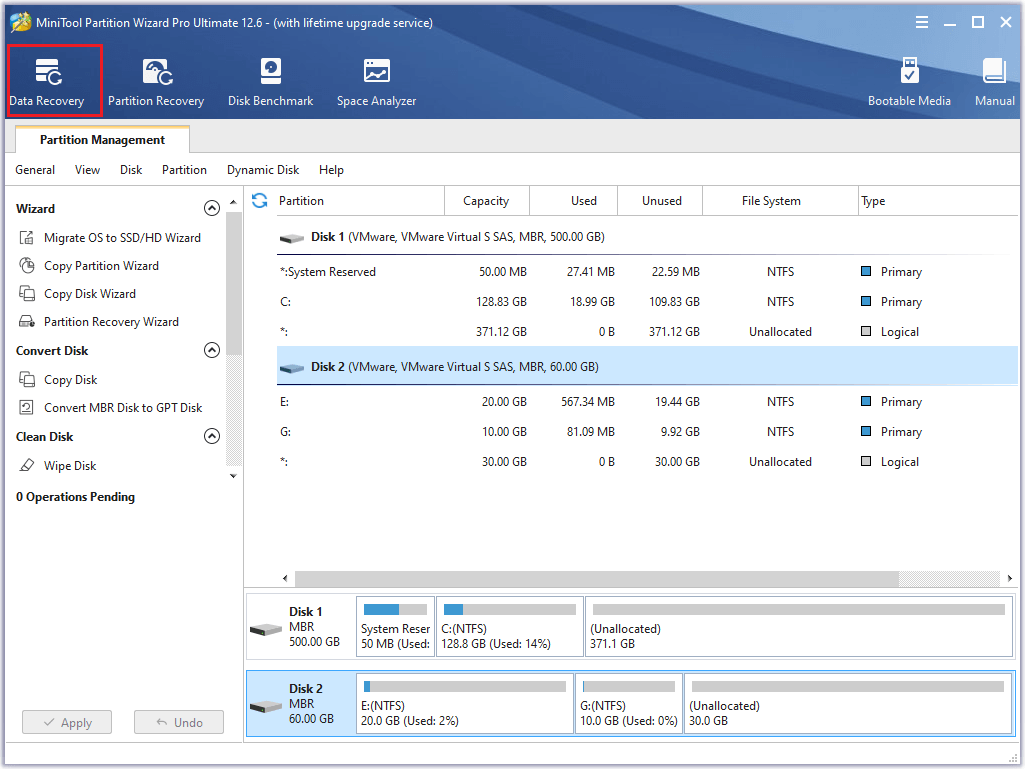Collapse the Convert Disk section
This screenshot has width=1025, height=769.
212,350
